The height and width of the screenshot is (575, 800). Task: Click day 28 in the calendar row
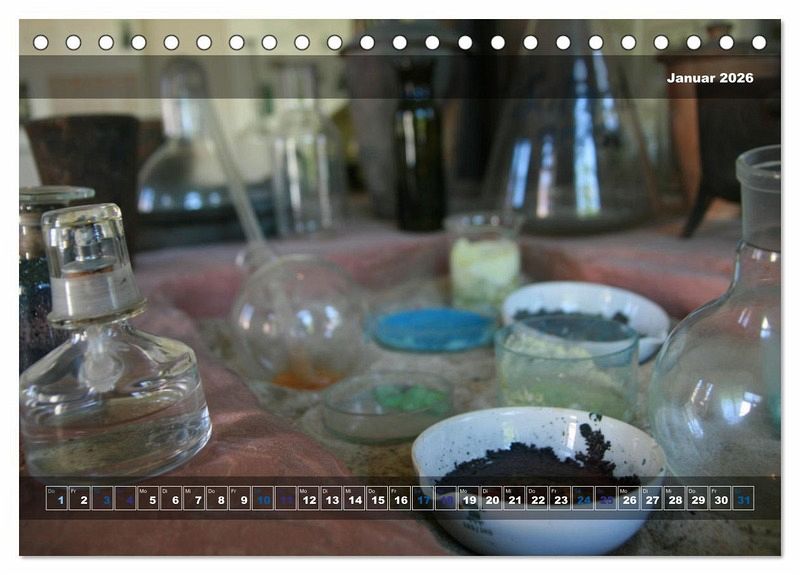click(674, 498)
